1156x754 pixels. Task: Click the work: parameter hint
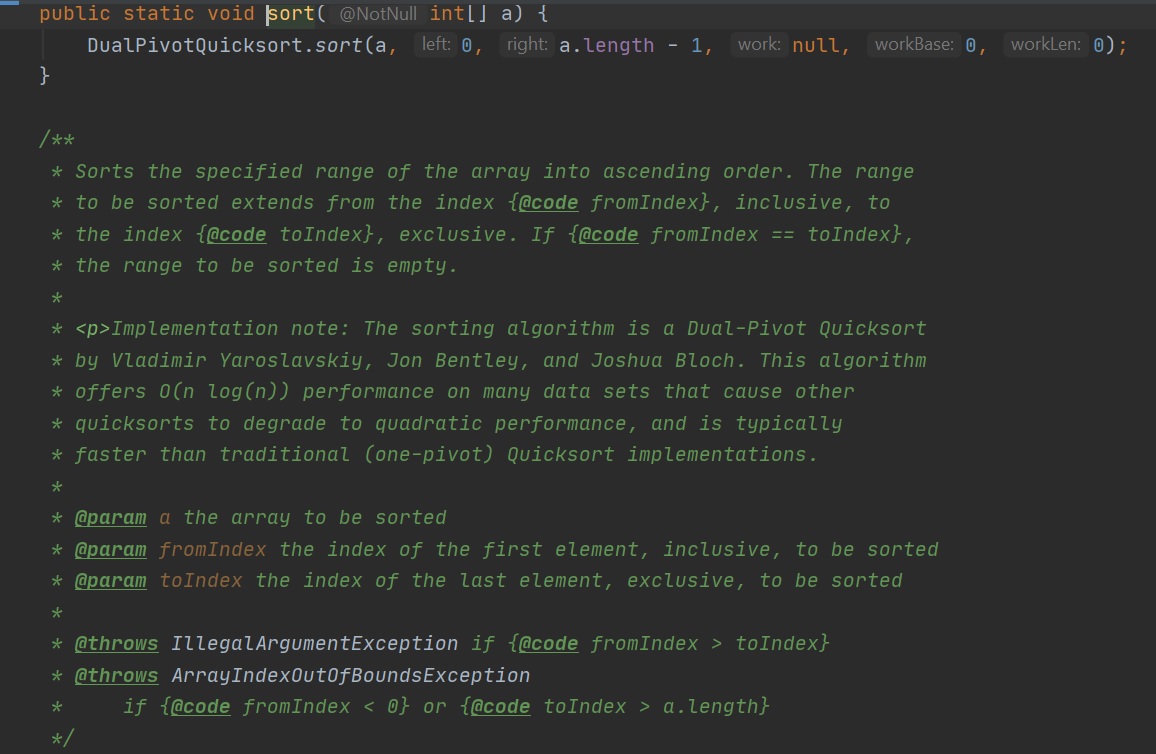point(758,45)
